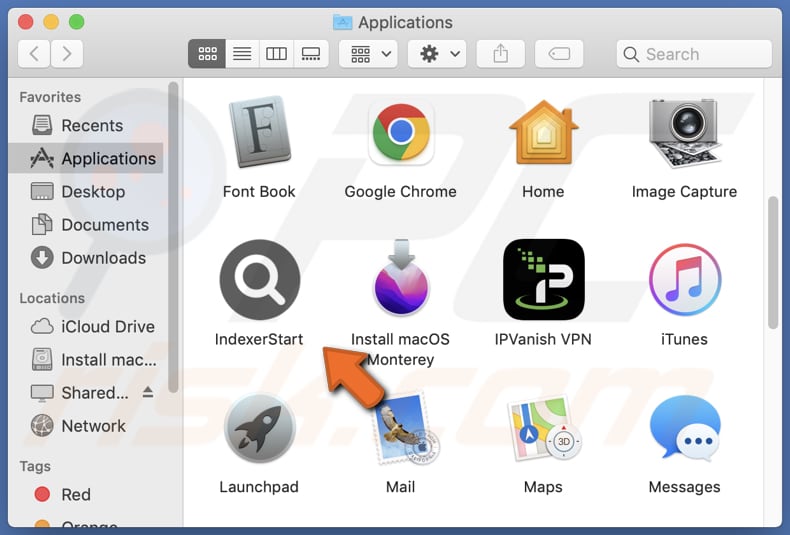Viewport: 790px width, 535px height.
Task: Click the "Google Chrome" file name label
Action: tap(401, 192)
